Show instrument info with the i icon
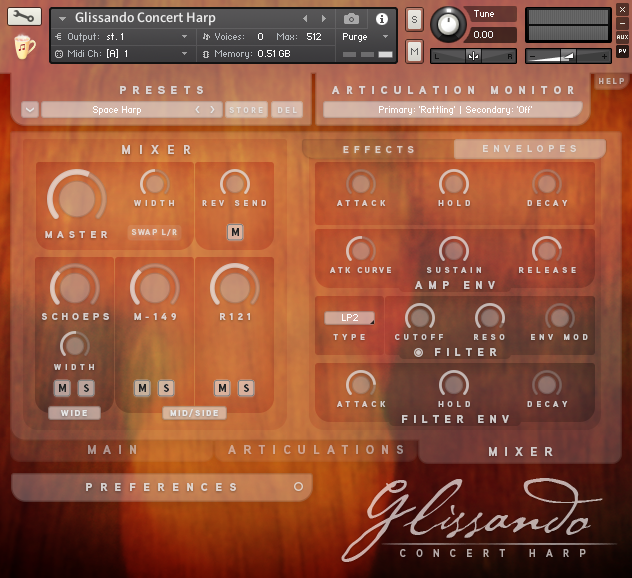 (x=382, y=19)
